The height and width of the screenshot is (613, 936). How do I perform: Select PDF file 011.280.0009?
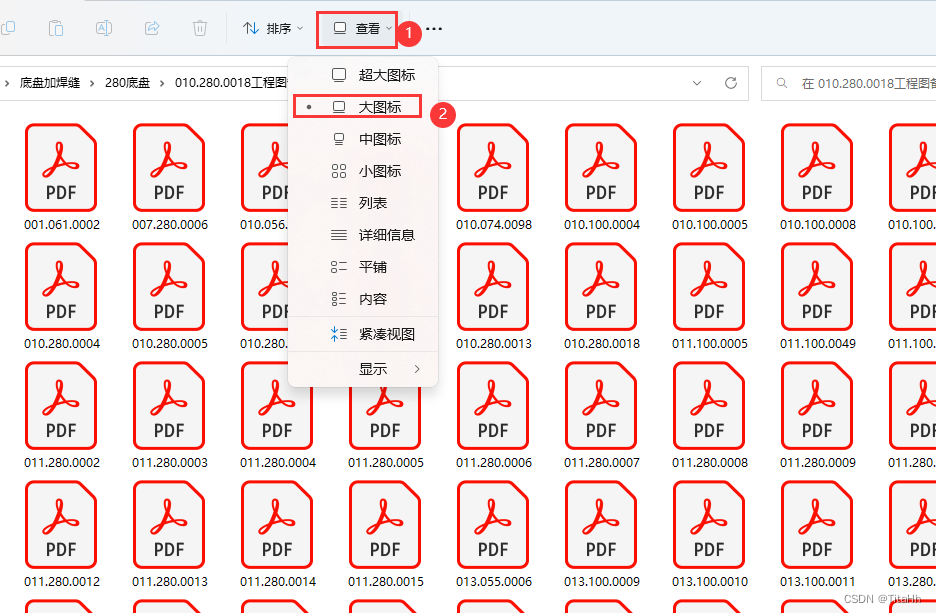[818, 415]
